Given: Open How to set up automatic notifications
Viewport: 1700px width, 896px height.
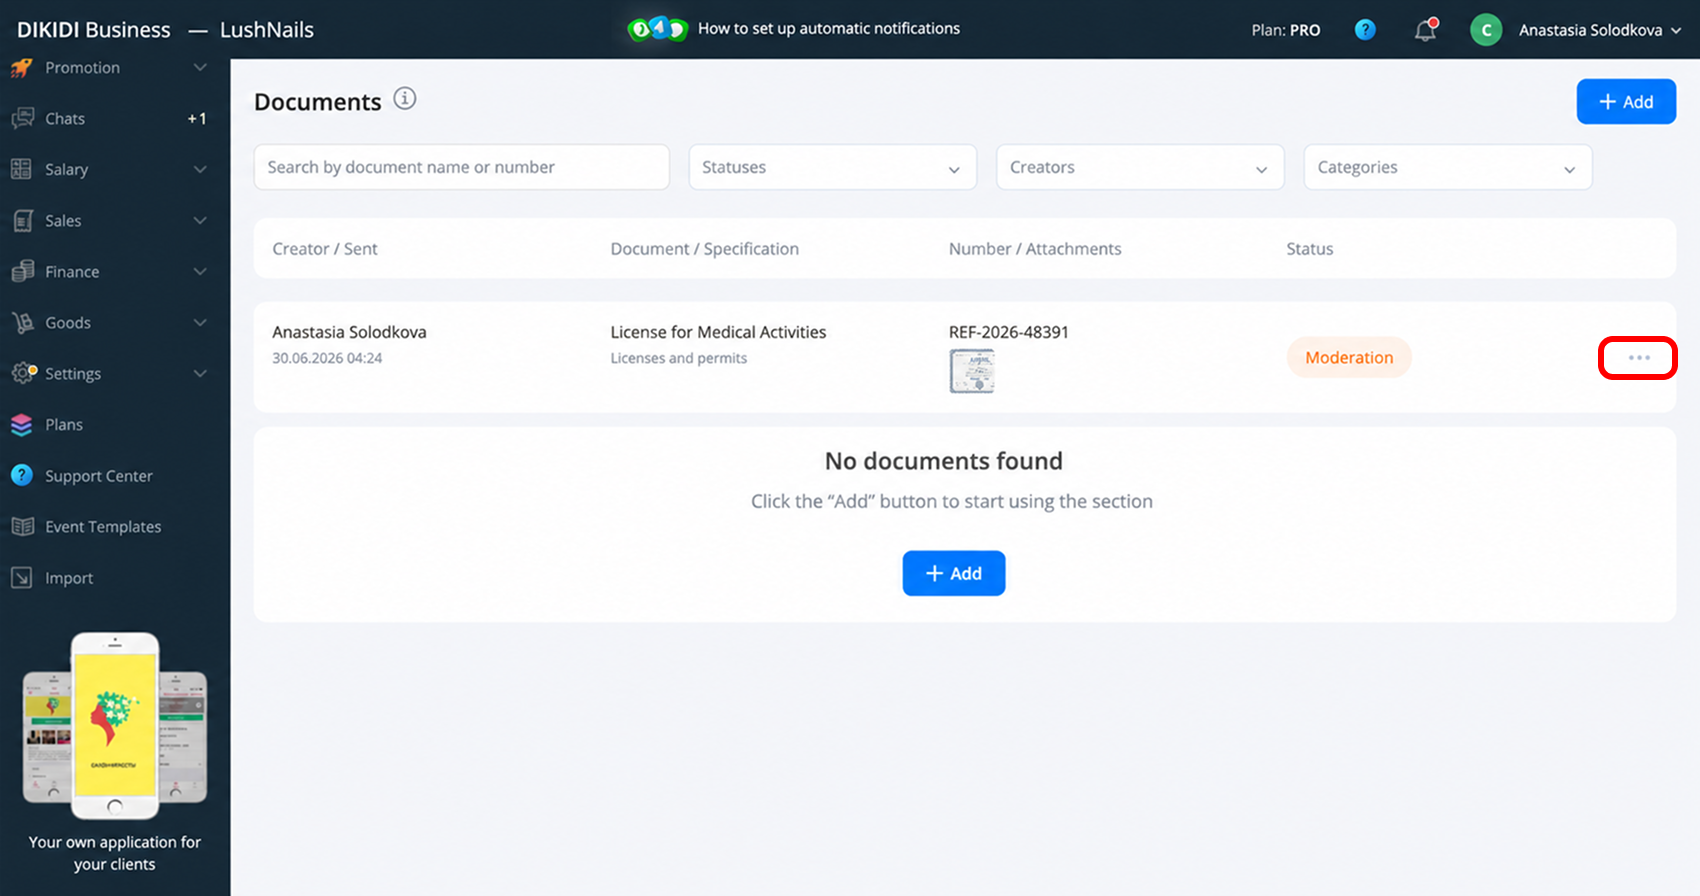Looking at the screenshot, I should 829,29.
